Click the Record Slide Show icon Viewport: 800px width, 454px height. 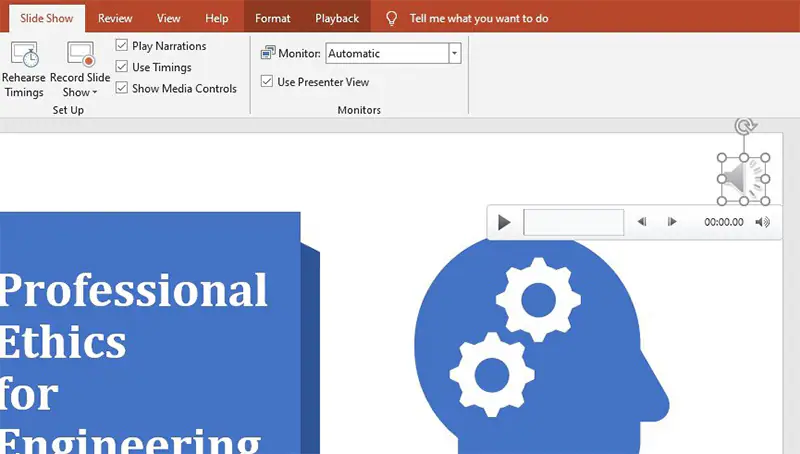[x=81, y=55]
